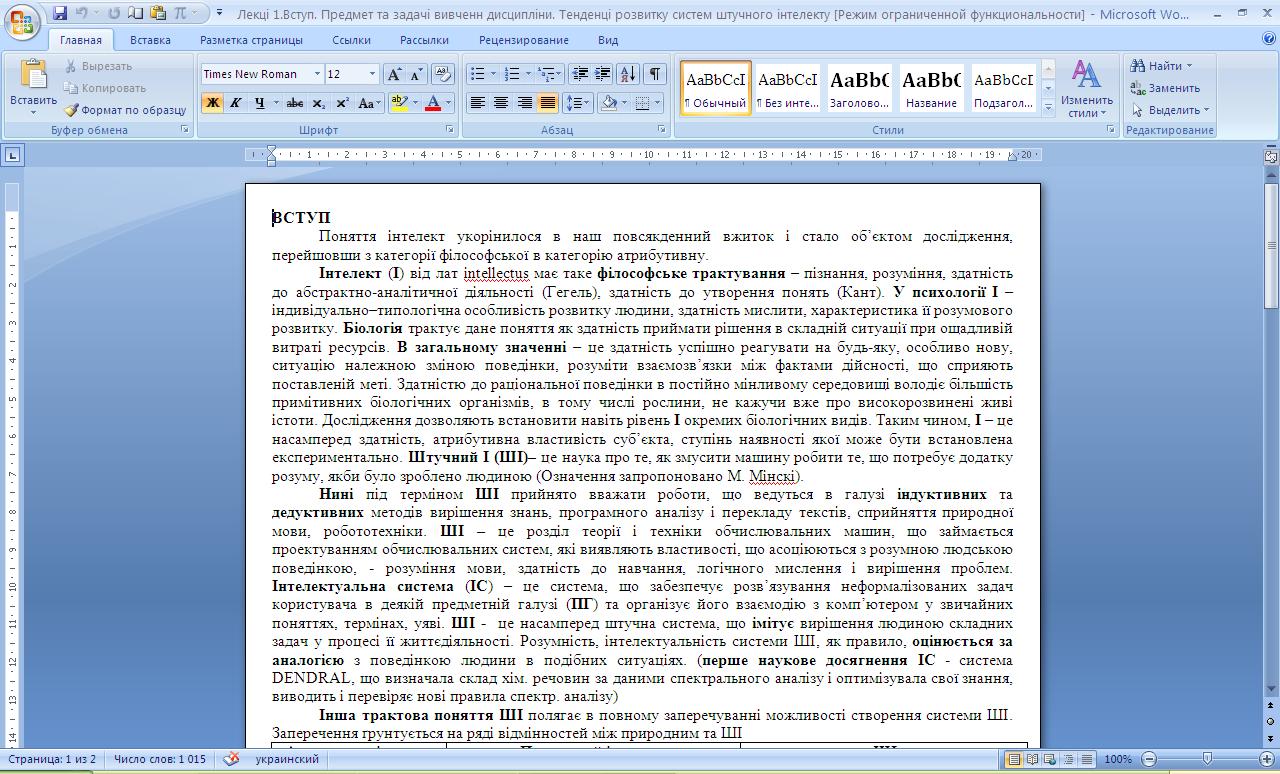Click the украинский language indicator
Image resolution: width=1280 pixels, height=774 pixels.
pos(287,759)
